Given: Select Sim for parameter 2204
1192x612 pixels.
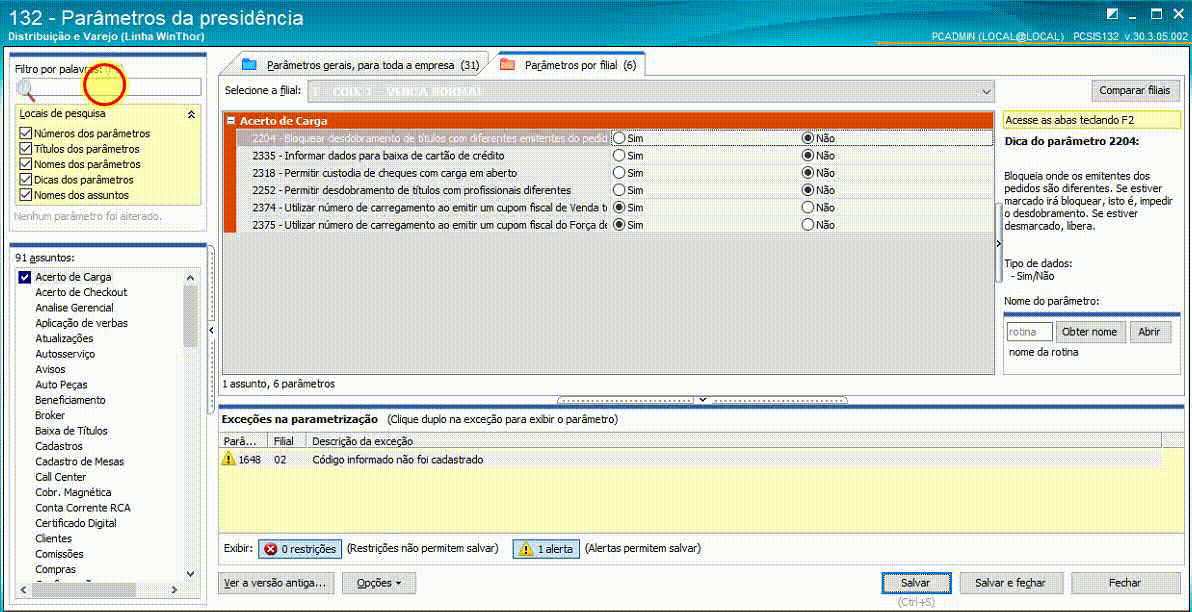Looking at the screenshot, I should pos(620,138).
